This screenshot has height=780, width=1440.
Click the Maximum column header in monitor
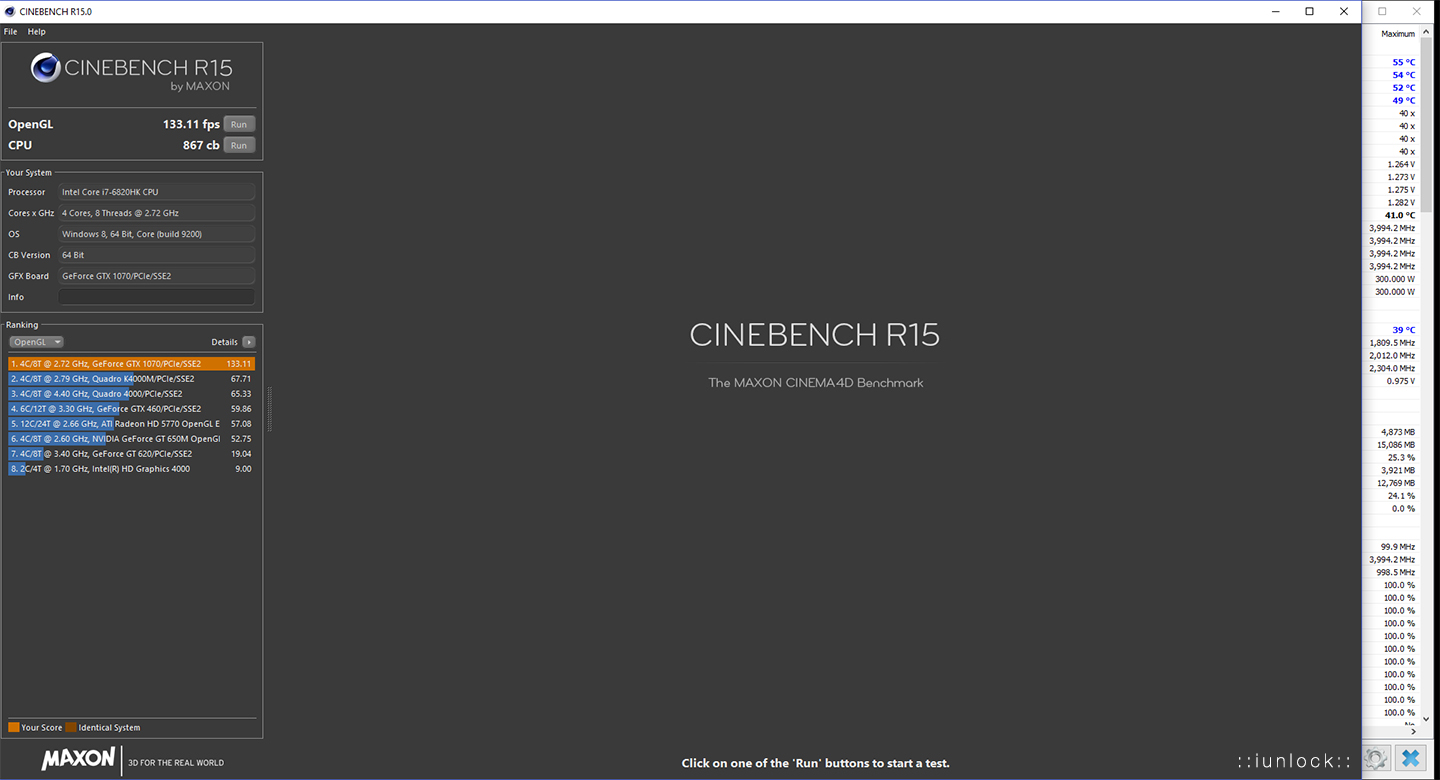pyautogui.click(x=1398, y=34)
